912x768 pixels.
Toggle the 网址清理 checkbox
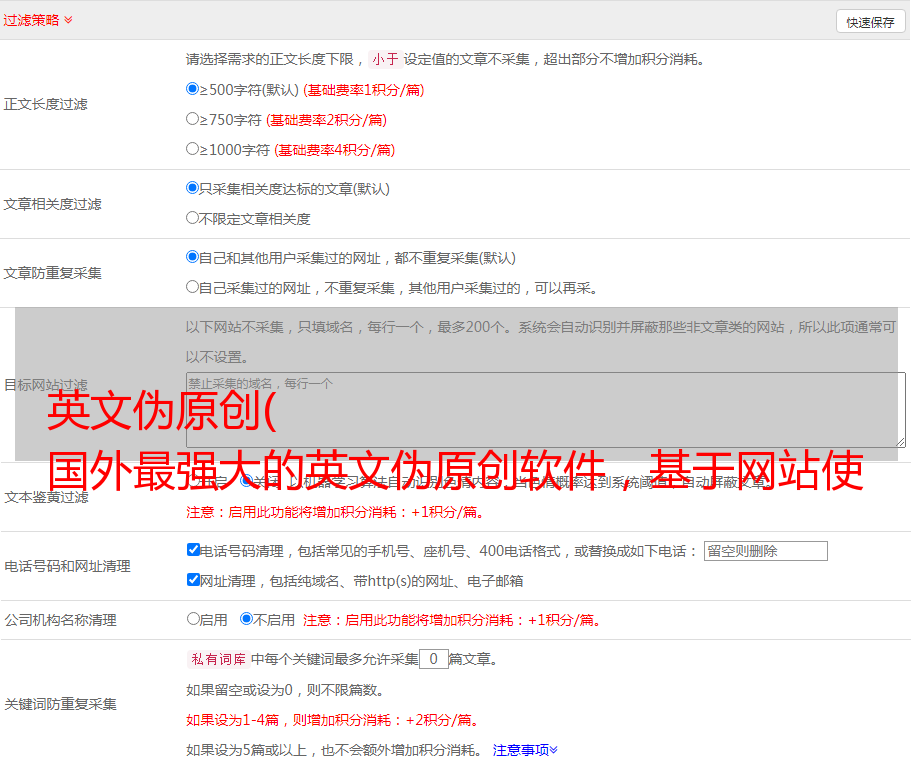pyautogui.click(x=193, y=579)
